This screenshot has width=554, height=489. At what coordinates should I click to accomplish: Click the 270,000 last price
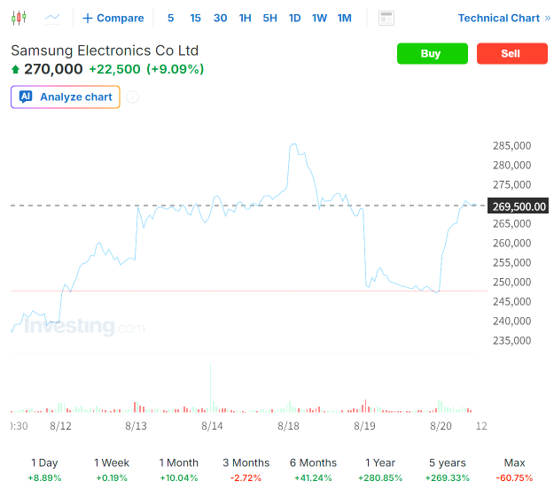click(x=53, y=69)
